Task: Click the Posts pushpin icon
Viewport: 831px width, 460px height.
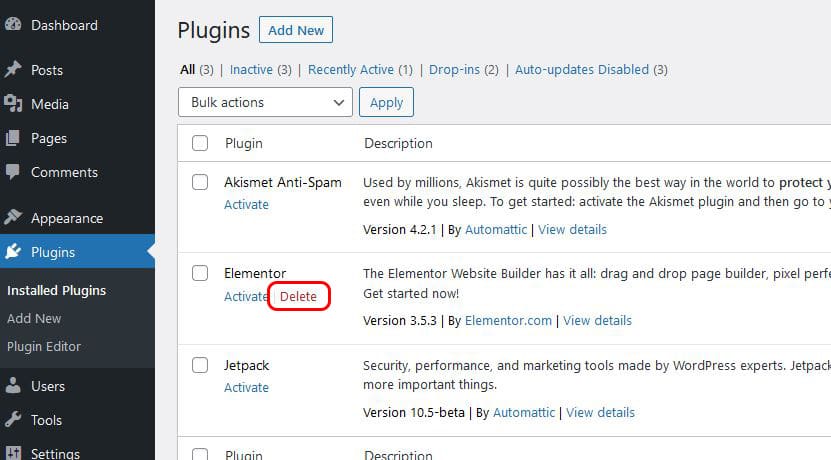Action: point(14,70)
